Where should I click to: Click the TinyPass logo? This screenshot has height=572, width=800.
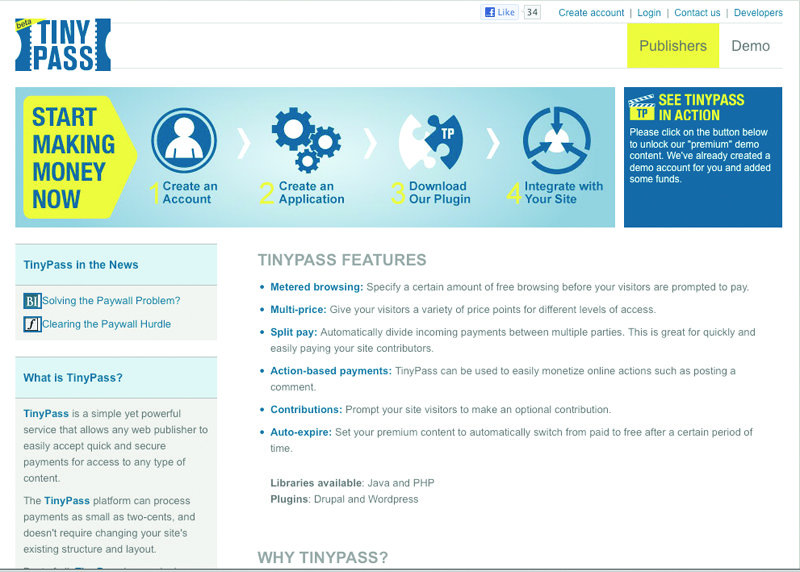(63, 45)
